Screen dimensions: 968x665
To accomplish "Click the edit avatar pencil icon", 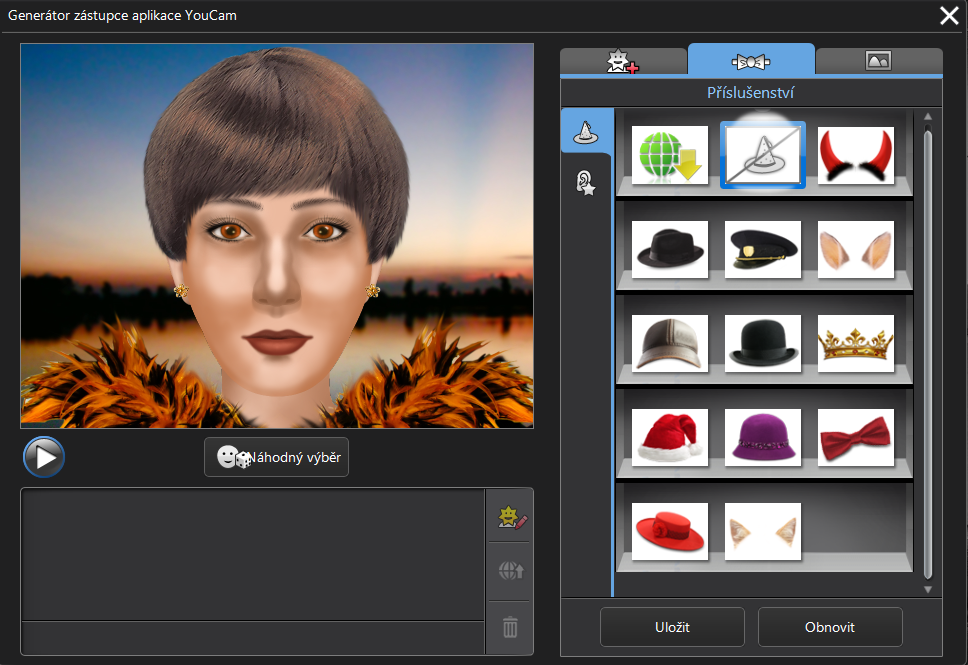I will (510, 516).
